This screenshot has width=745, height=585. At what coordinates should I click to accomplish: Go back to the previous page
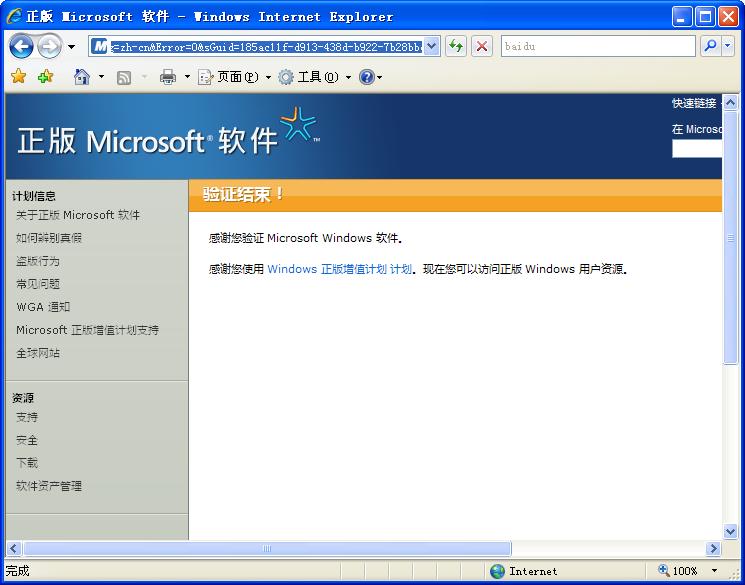pyautogui.click(x=21, y=47)
